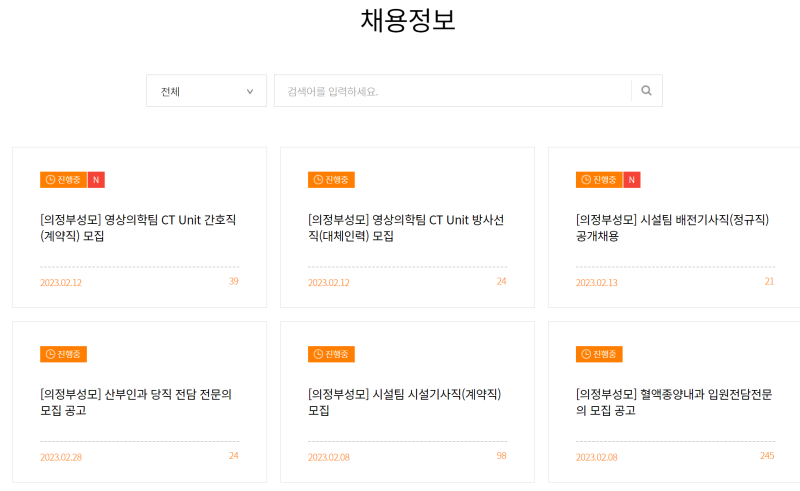
Task: Click the 진행중 clock badge on 방사선직 card
Action: [x=331, y=180]
